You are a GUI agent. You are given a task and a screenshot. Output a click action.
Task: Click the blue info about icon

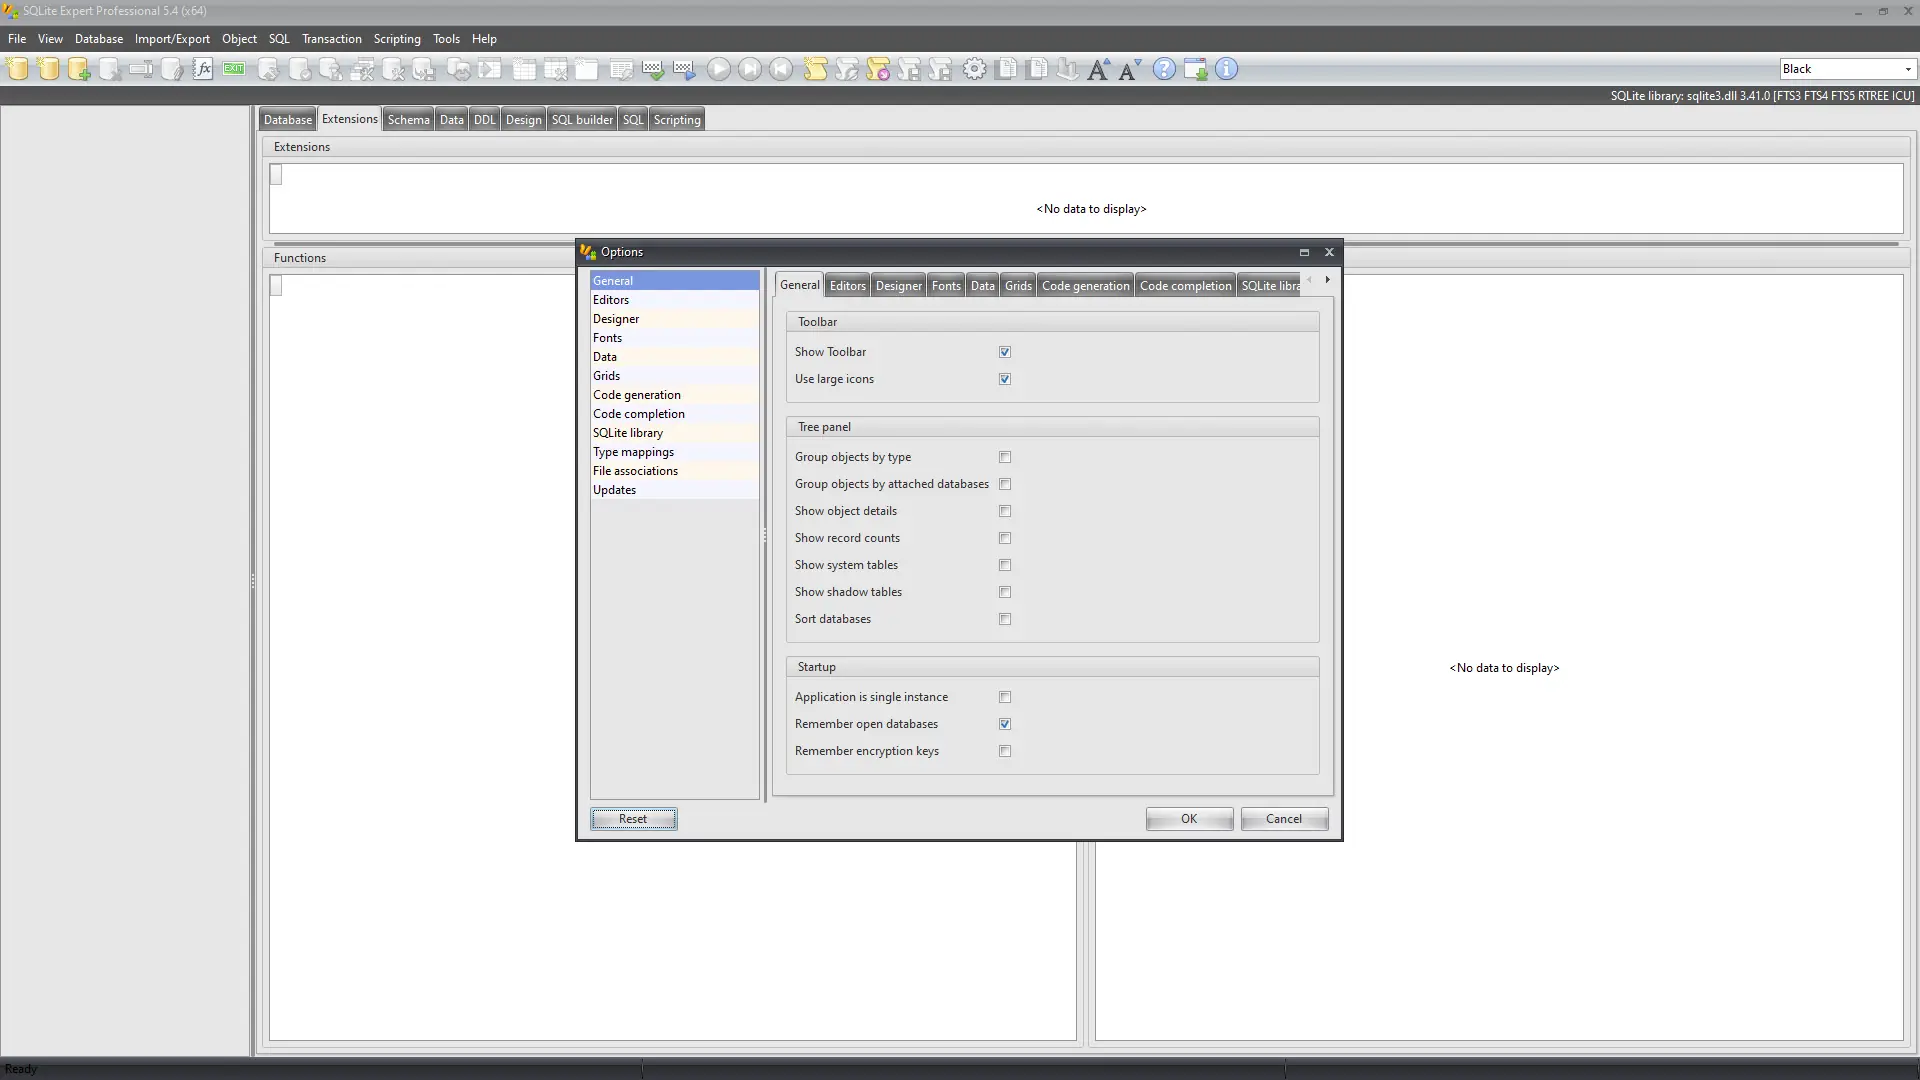point(1226,69)
